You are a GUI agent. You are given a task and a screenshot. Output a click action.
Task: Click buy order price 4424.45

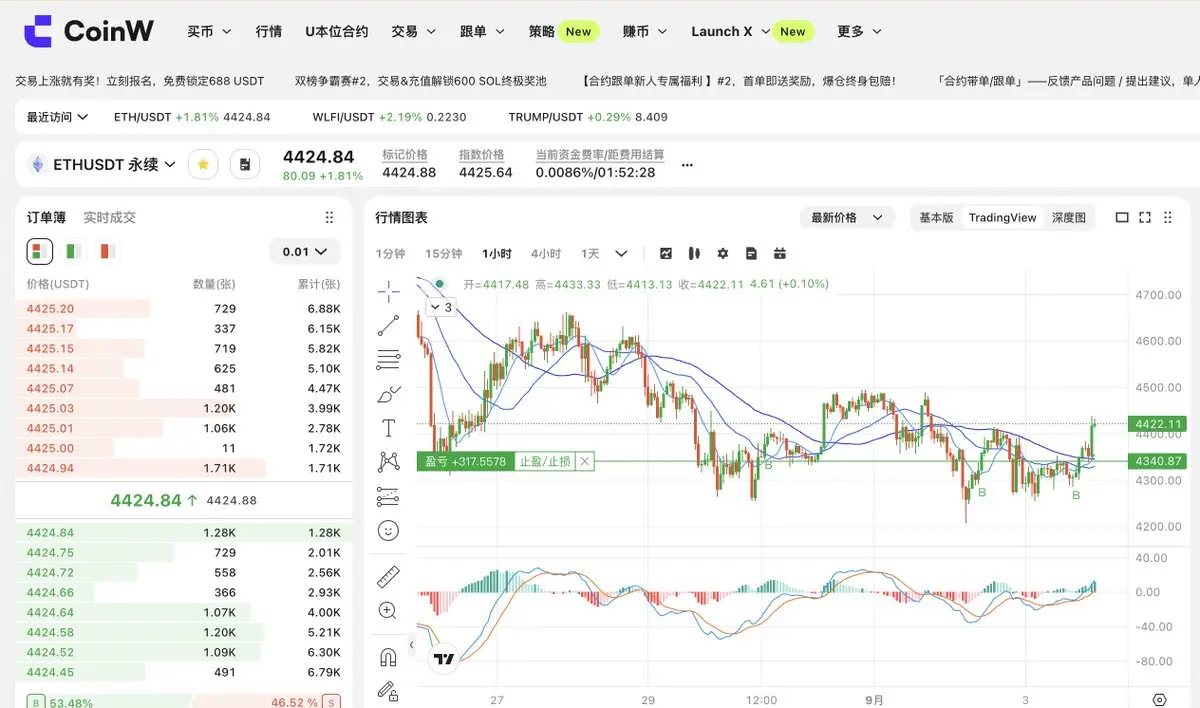click(x=50, y=672)
